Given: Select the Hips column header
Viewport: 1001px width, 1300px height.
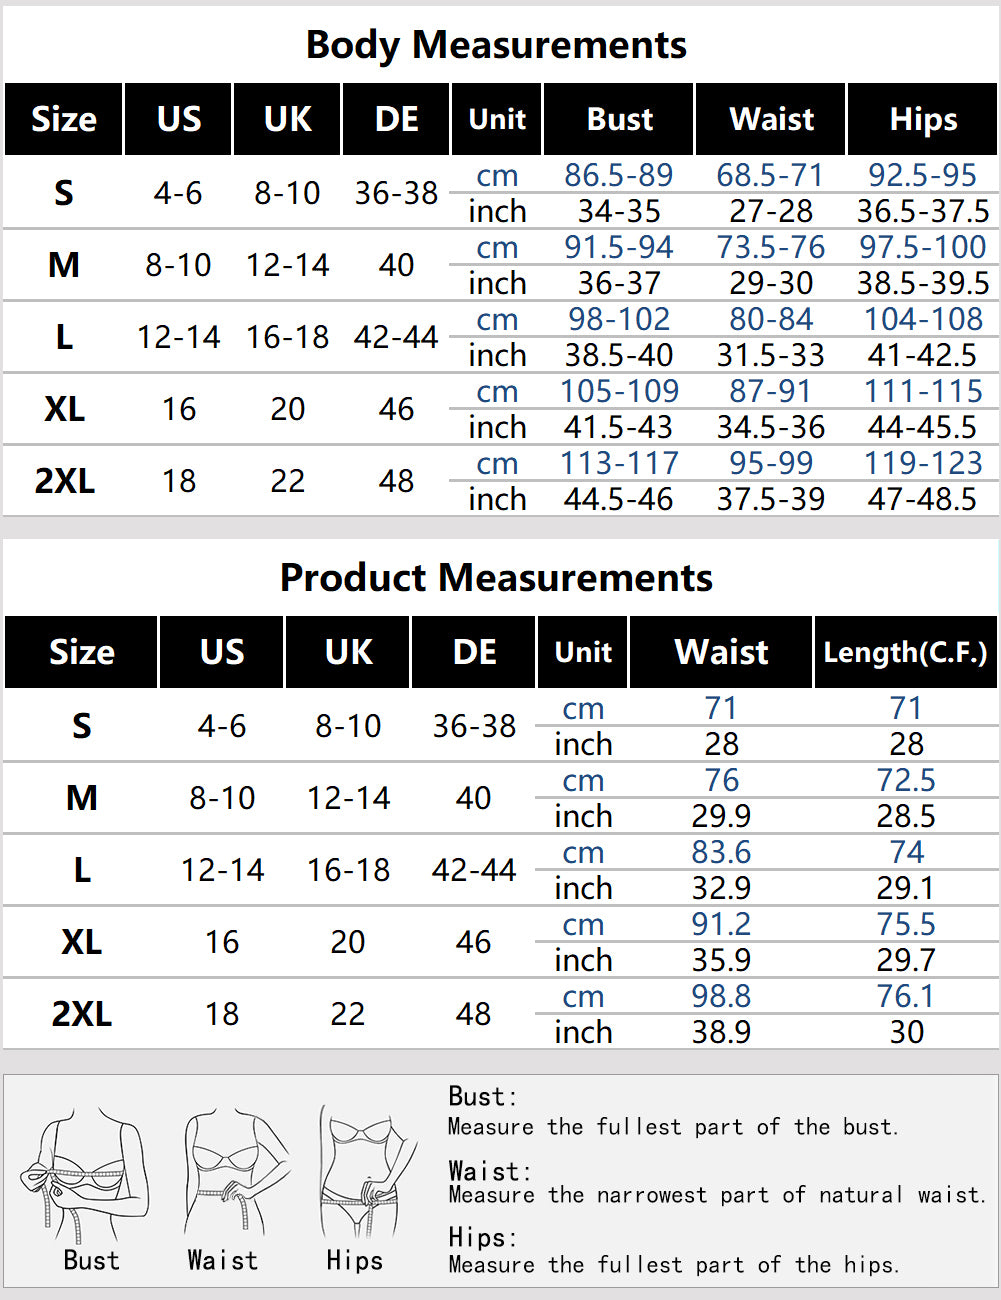Looking at the screenshot, I should (x=923, y=119).
